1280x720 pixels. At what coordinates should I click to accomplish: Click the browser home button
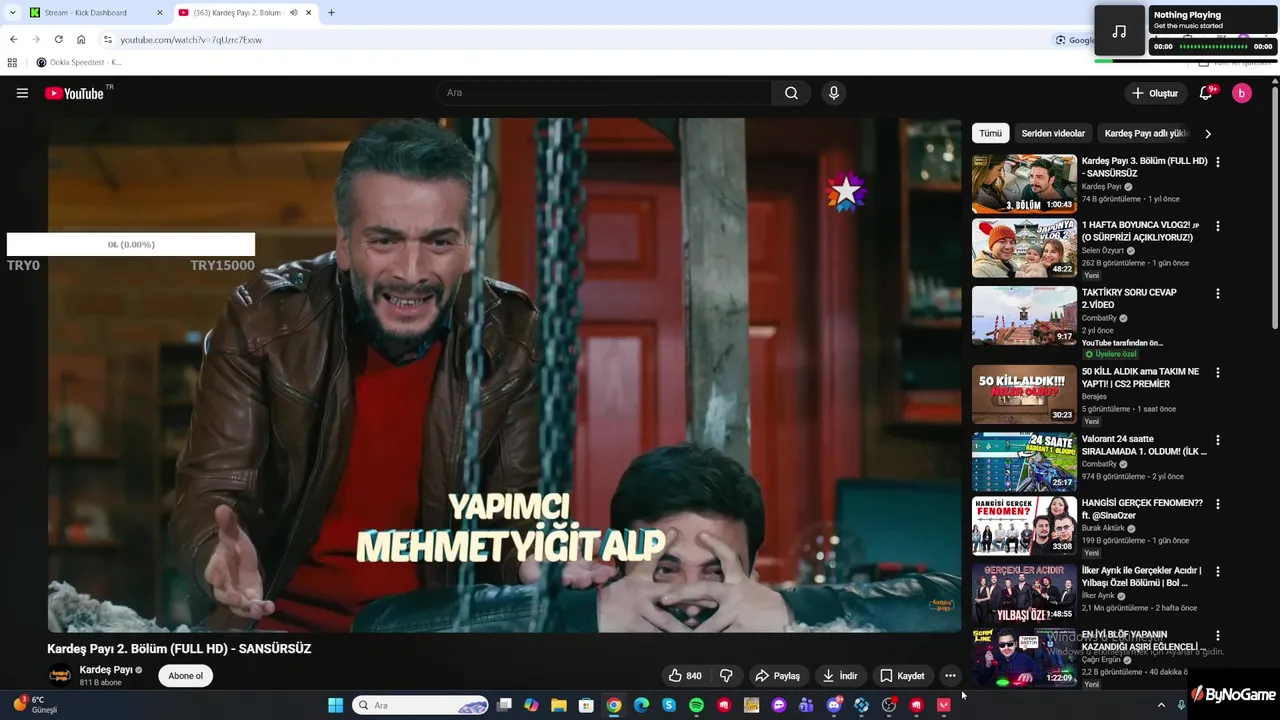click(x=81, y=40)
